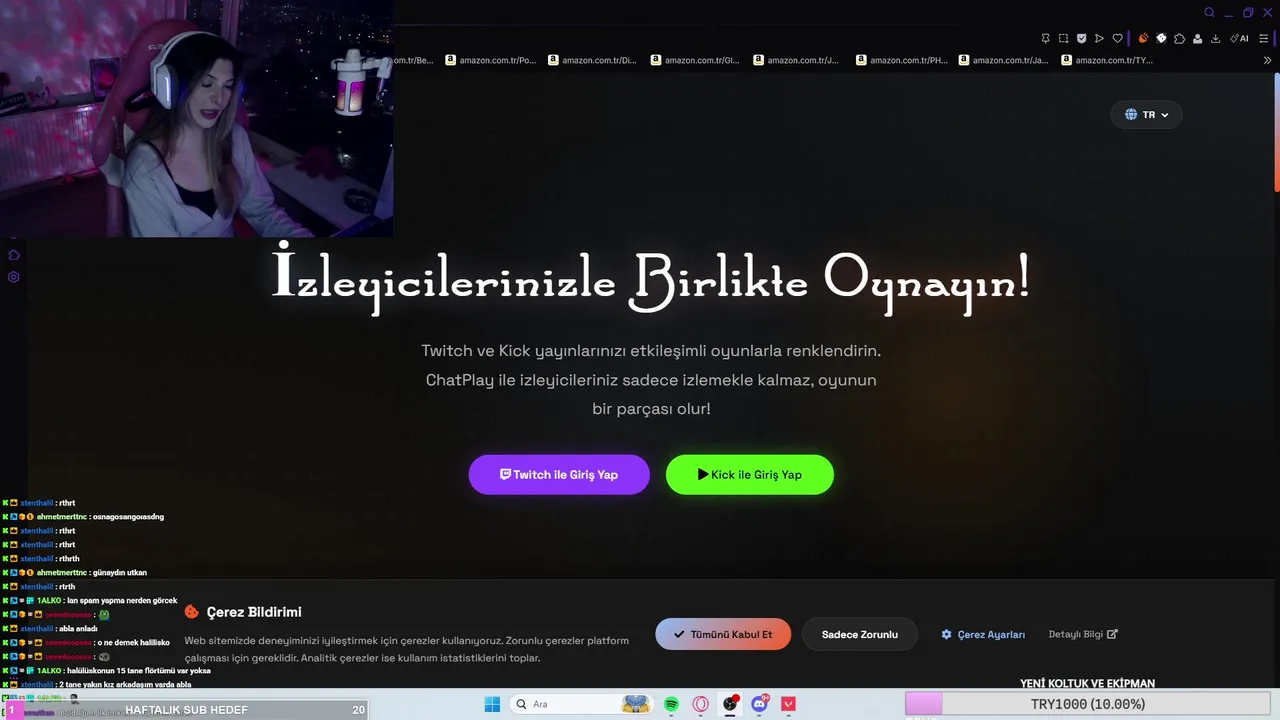Open the ad blocker shield icon
The width and height of the screenshot is (1280, 720).
tap(1081, 39)
